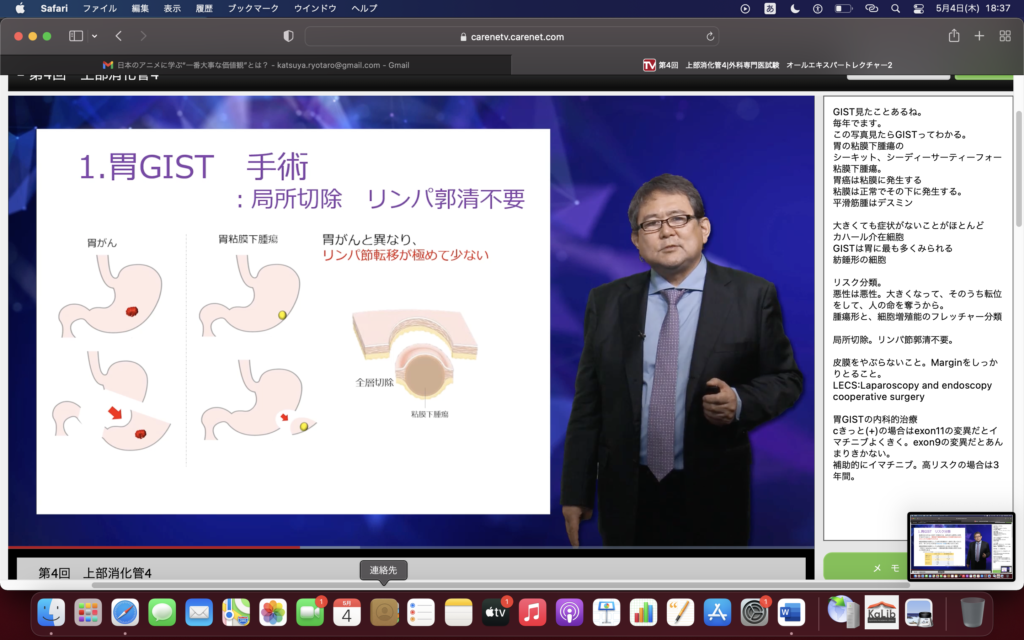
Task: Open the ブックマーク menu in menu bar
Action: [x=253, y=8]
